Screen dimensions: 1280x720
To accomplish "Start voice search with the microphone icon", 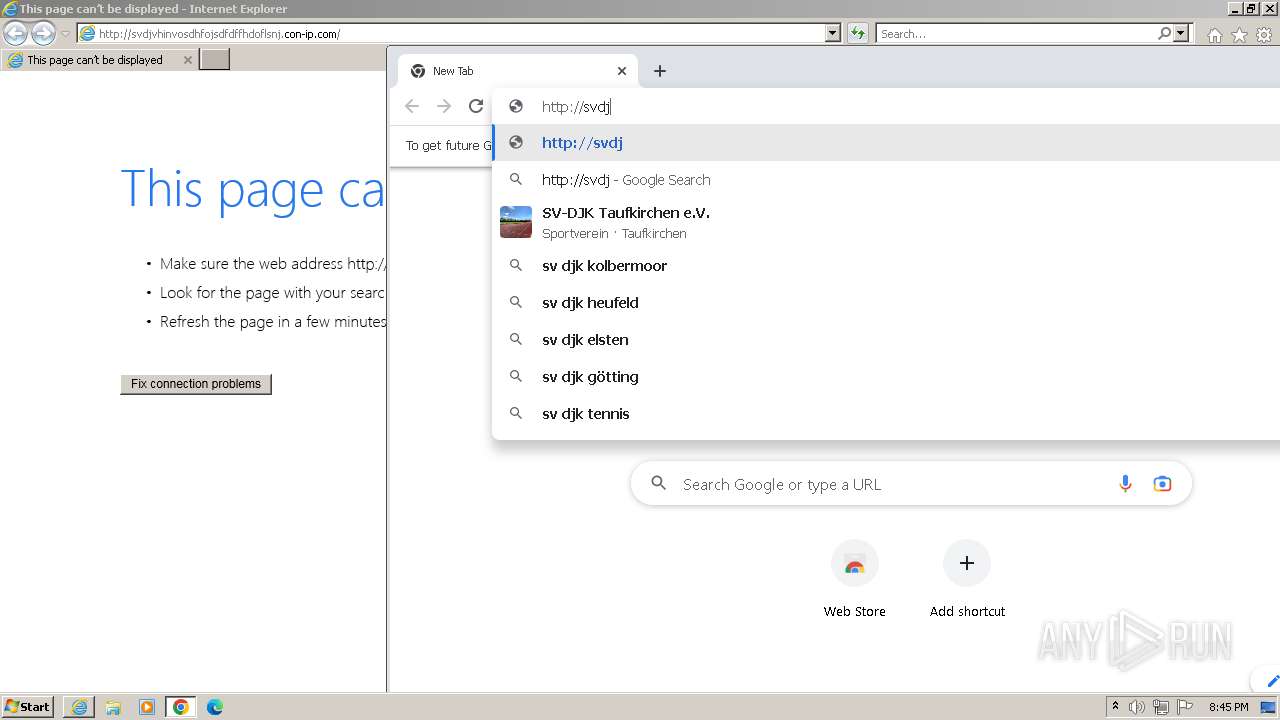I will 1125,484.
